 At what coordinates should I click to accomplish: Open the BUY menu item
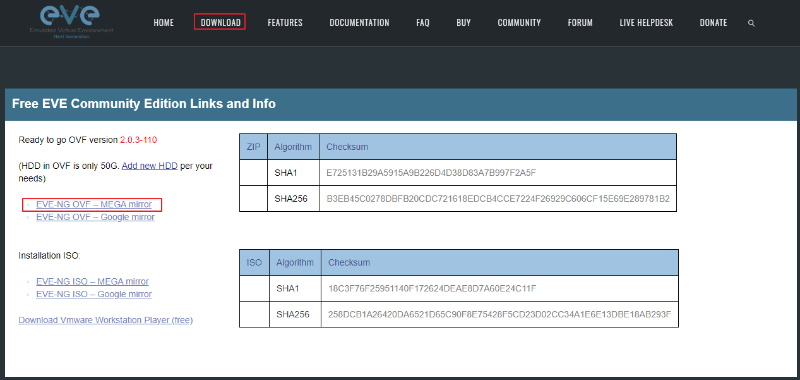click(x=463, y=23)
